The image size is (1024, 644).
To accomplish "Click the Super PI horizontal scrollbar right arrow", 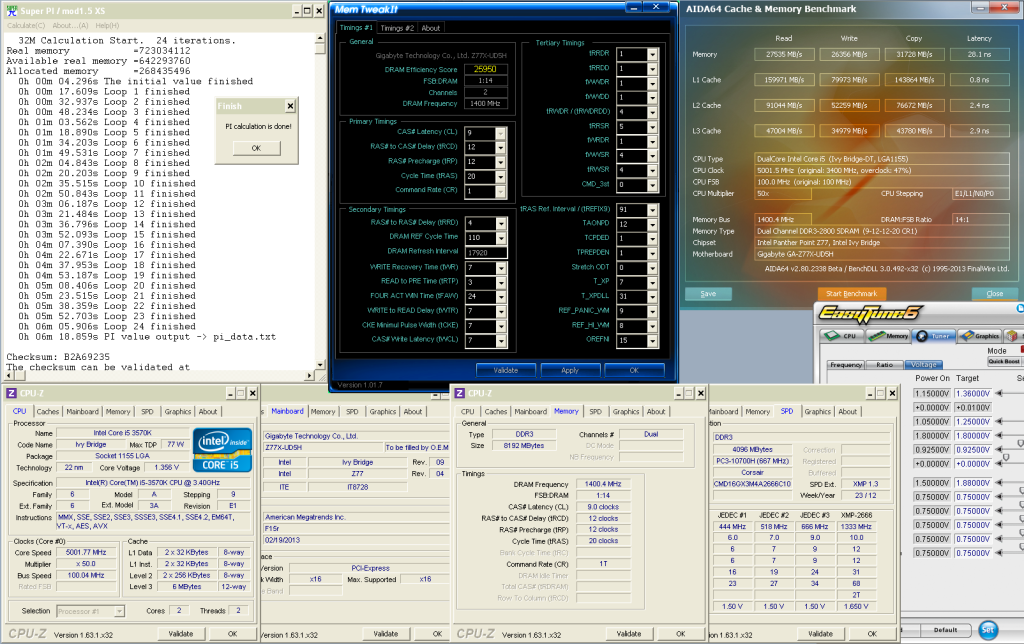I will click(x=310, y=376).
